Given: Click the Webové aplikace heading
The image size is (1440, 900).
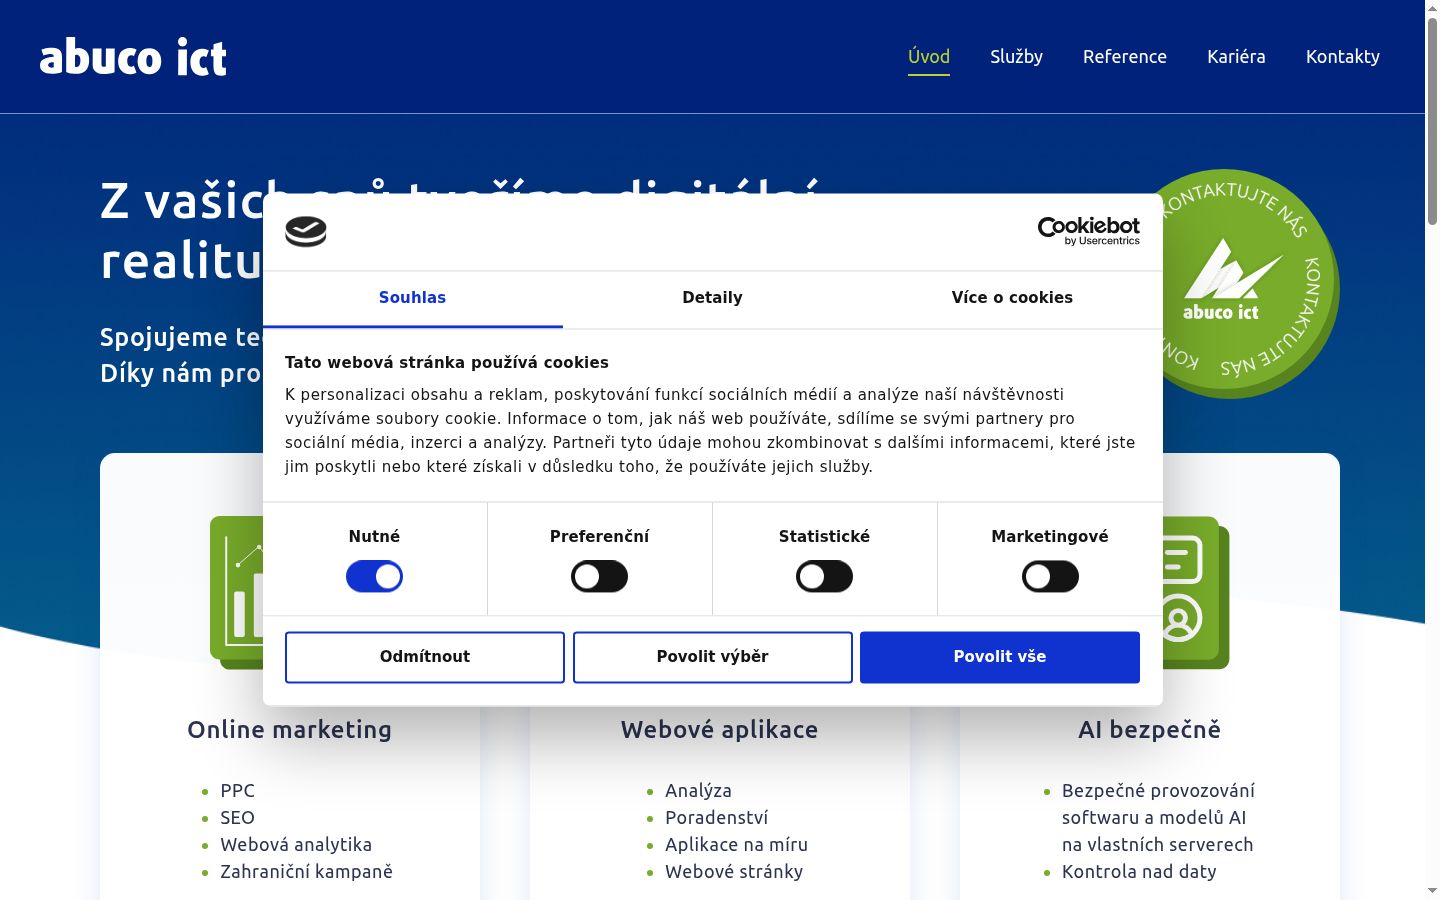Looking at the screenshot, I should (720, 730).
